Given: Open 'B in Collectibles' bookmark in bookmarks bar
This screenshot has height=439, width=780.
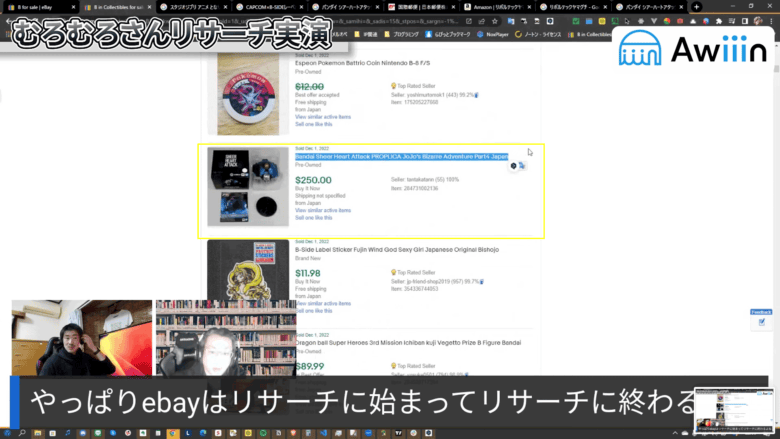Looking at the screenshot, I should (x=590, y=34).
